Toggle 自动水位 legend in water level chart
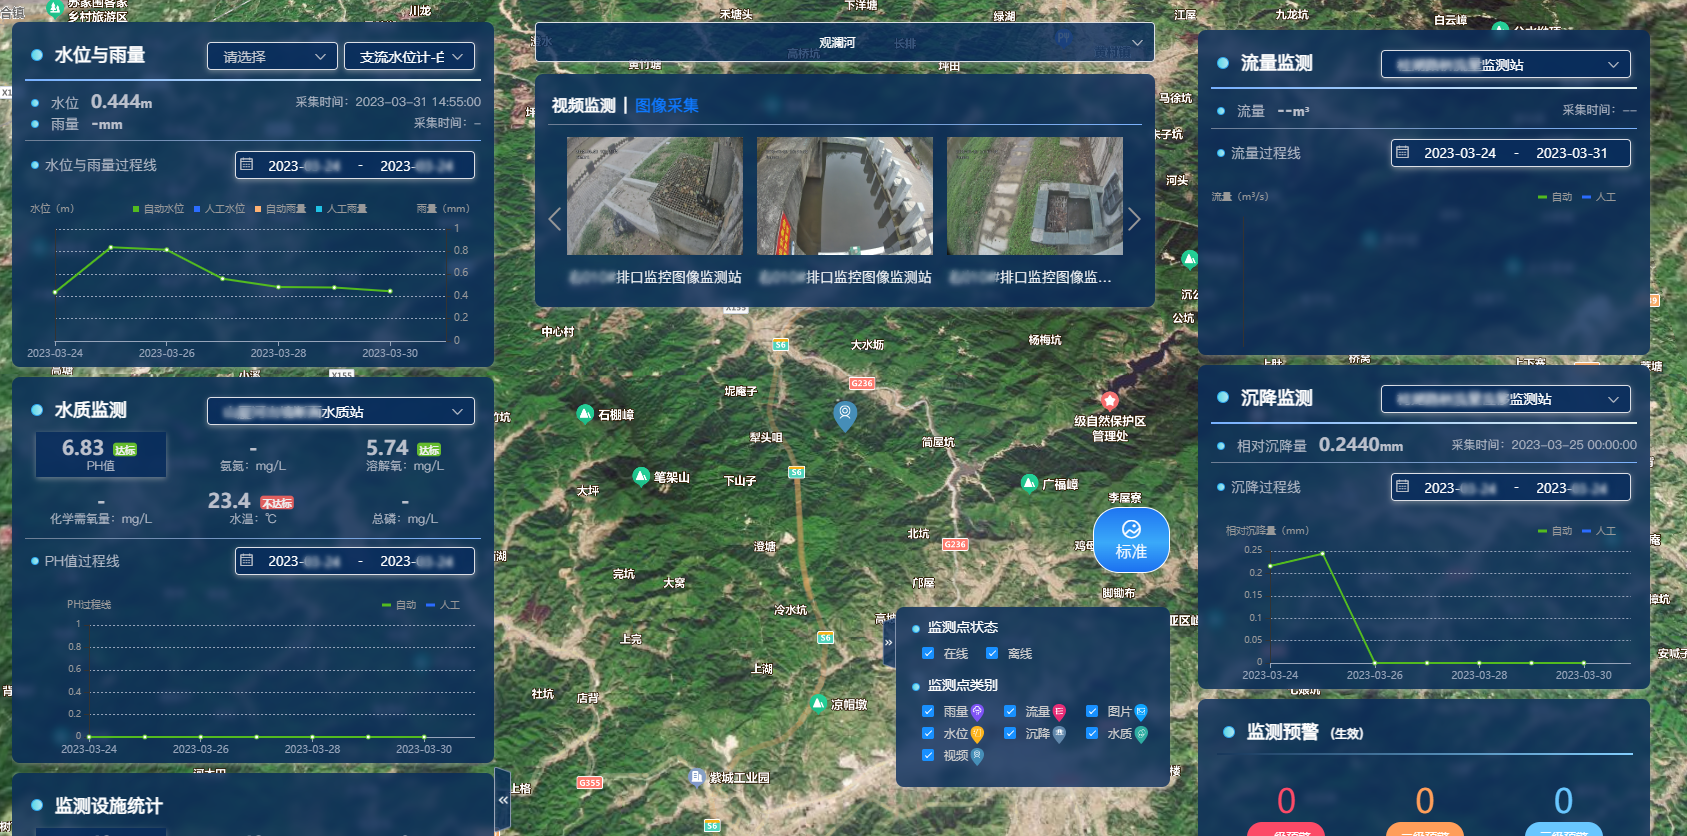The image size is (1687, 836). pos(158,209)
